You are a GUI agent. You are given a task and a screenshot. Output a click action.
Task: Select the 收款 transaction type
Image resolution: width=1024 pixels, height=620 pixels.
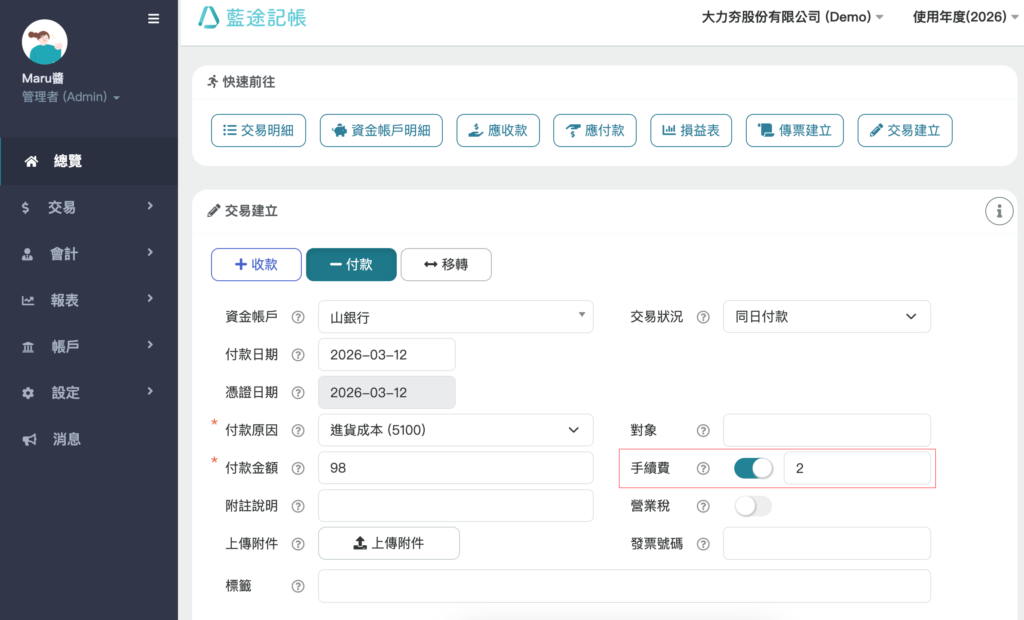point(256,264)
